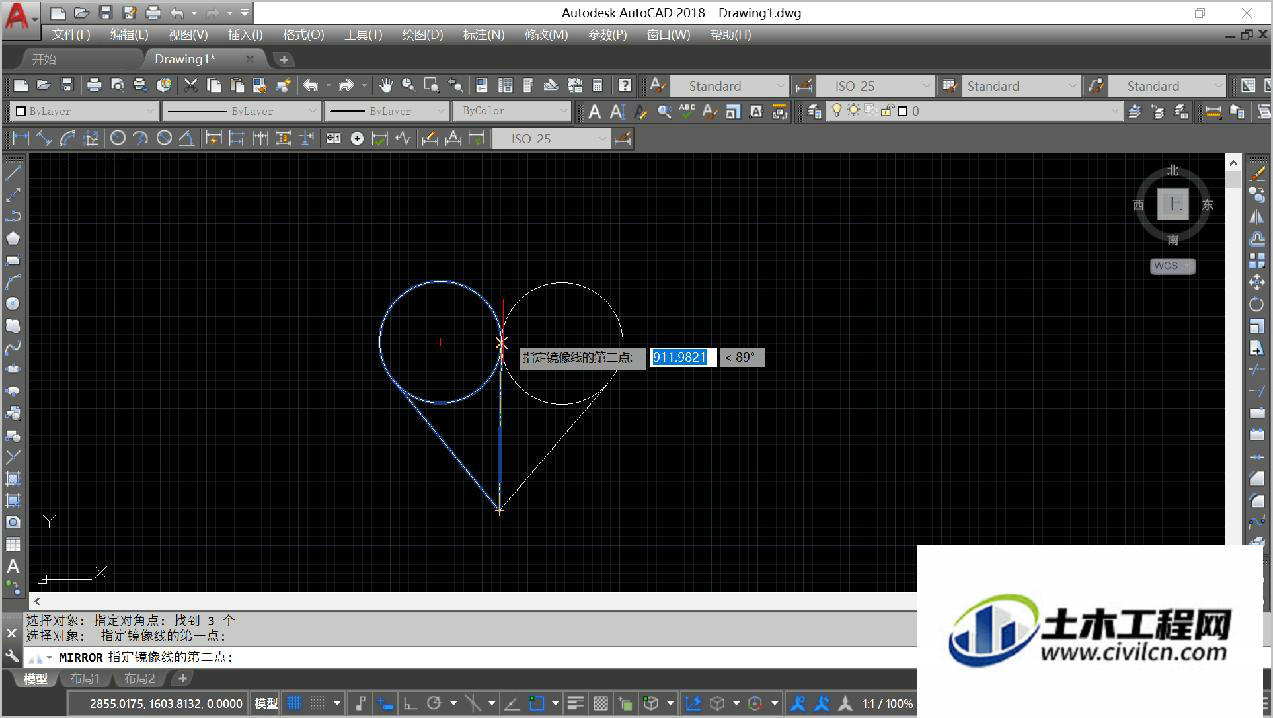Toggle the grid display in status bar
The height and width of the screenshot is (718, 1273).
[296, 703]
